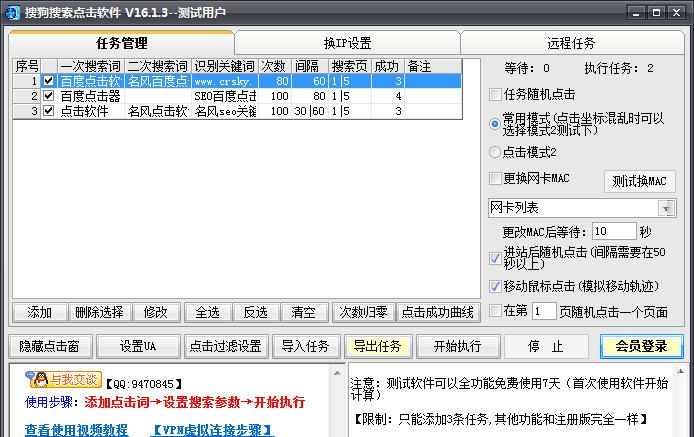Image resolution: width=694 pixels, height=437 pixels.
Task: Click the 导出任务 button
Action: (x=378, y=346)
